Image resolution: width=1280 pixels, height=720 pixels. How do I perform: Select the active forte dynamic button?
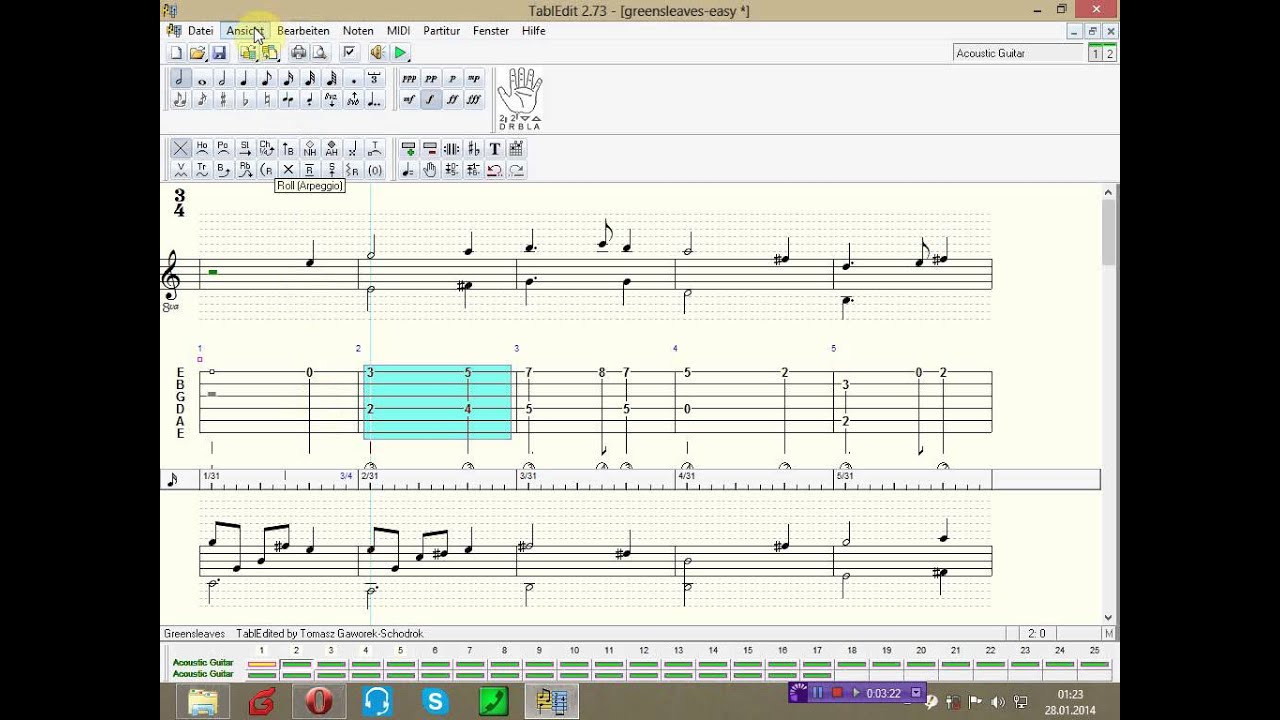tap(431, 100)
